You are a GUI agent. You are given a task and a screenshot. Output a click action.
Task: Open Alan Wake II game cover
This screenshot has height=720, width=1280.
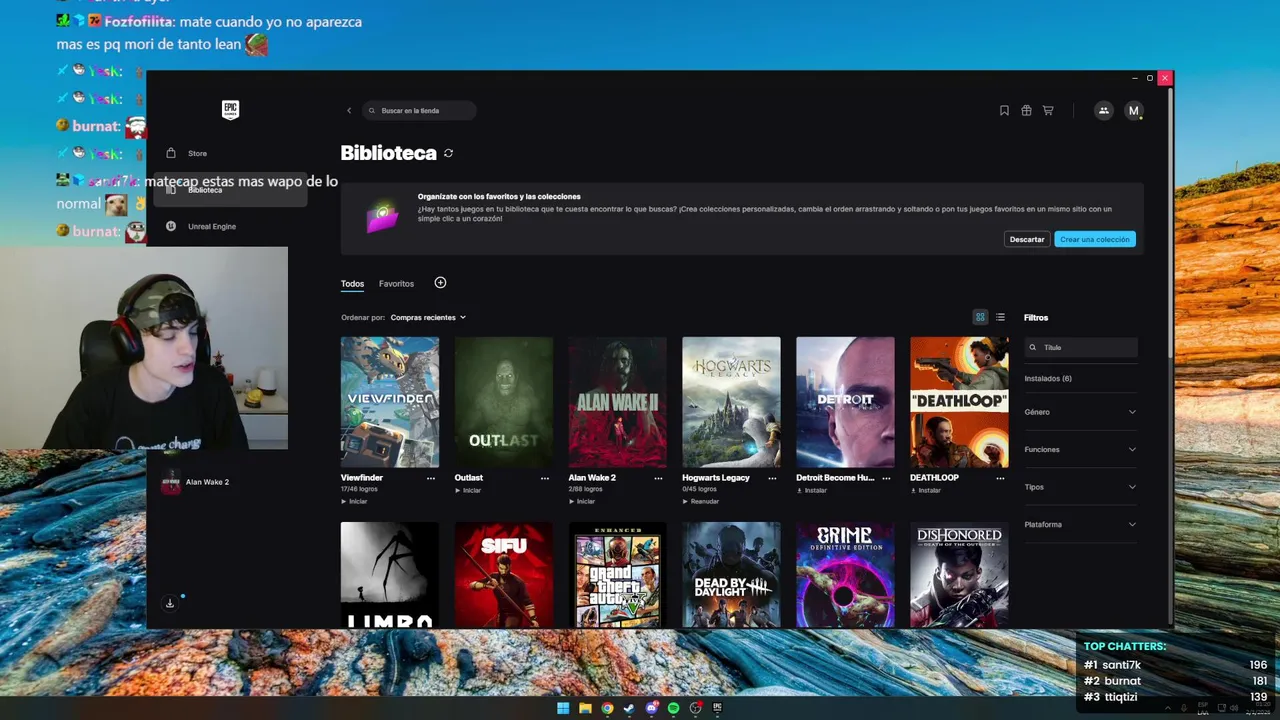[617, 402]
